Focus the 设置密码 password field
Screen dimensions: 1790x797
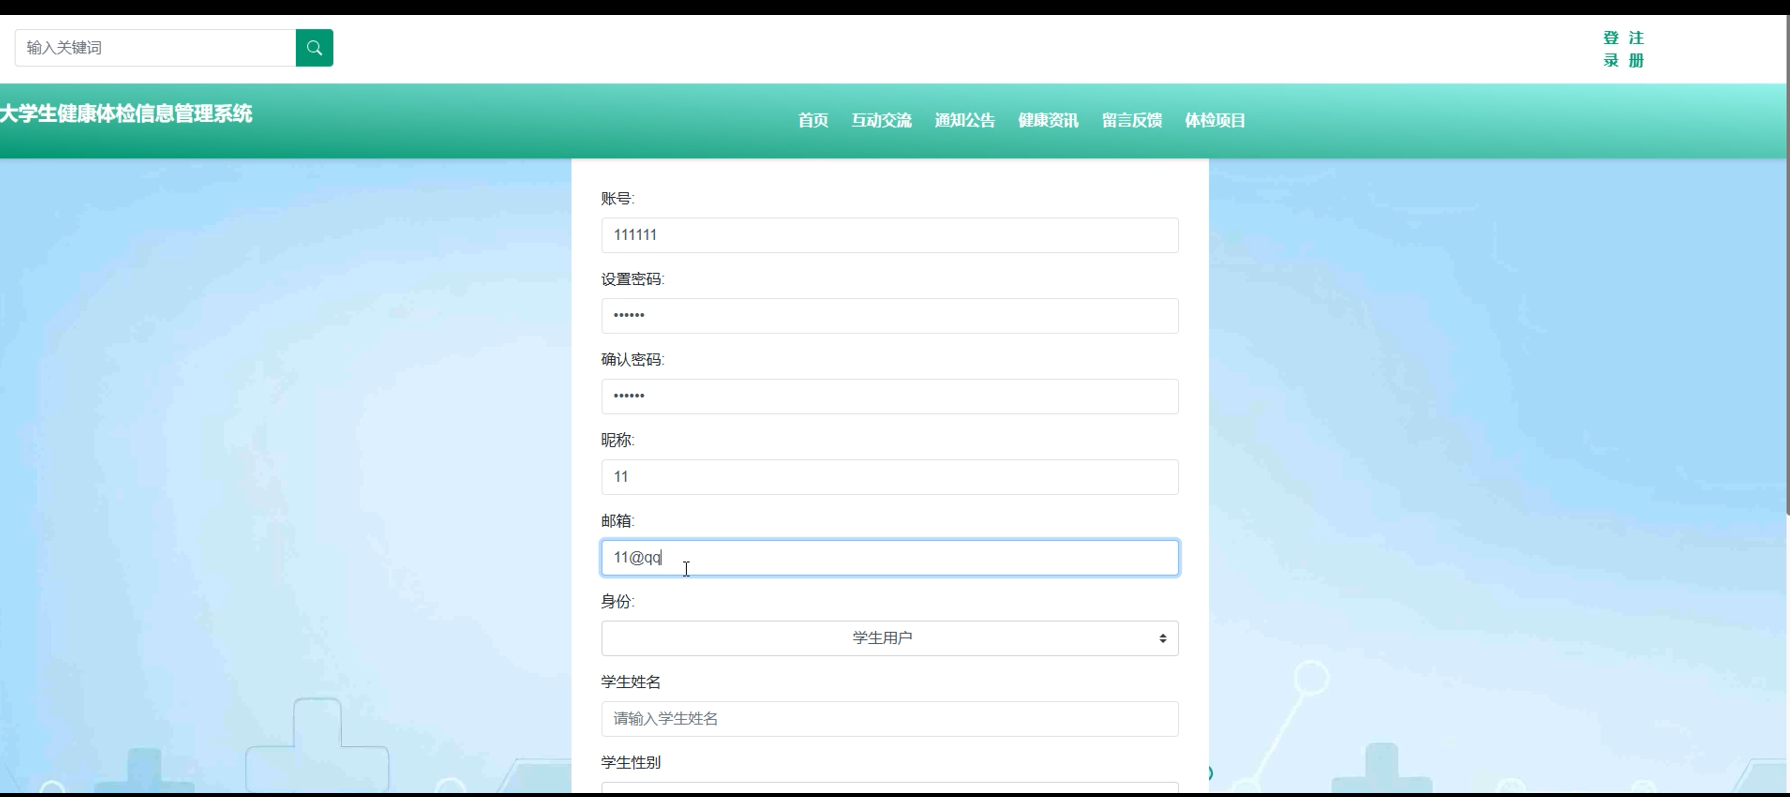(890, 316)
